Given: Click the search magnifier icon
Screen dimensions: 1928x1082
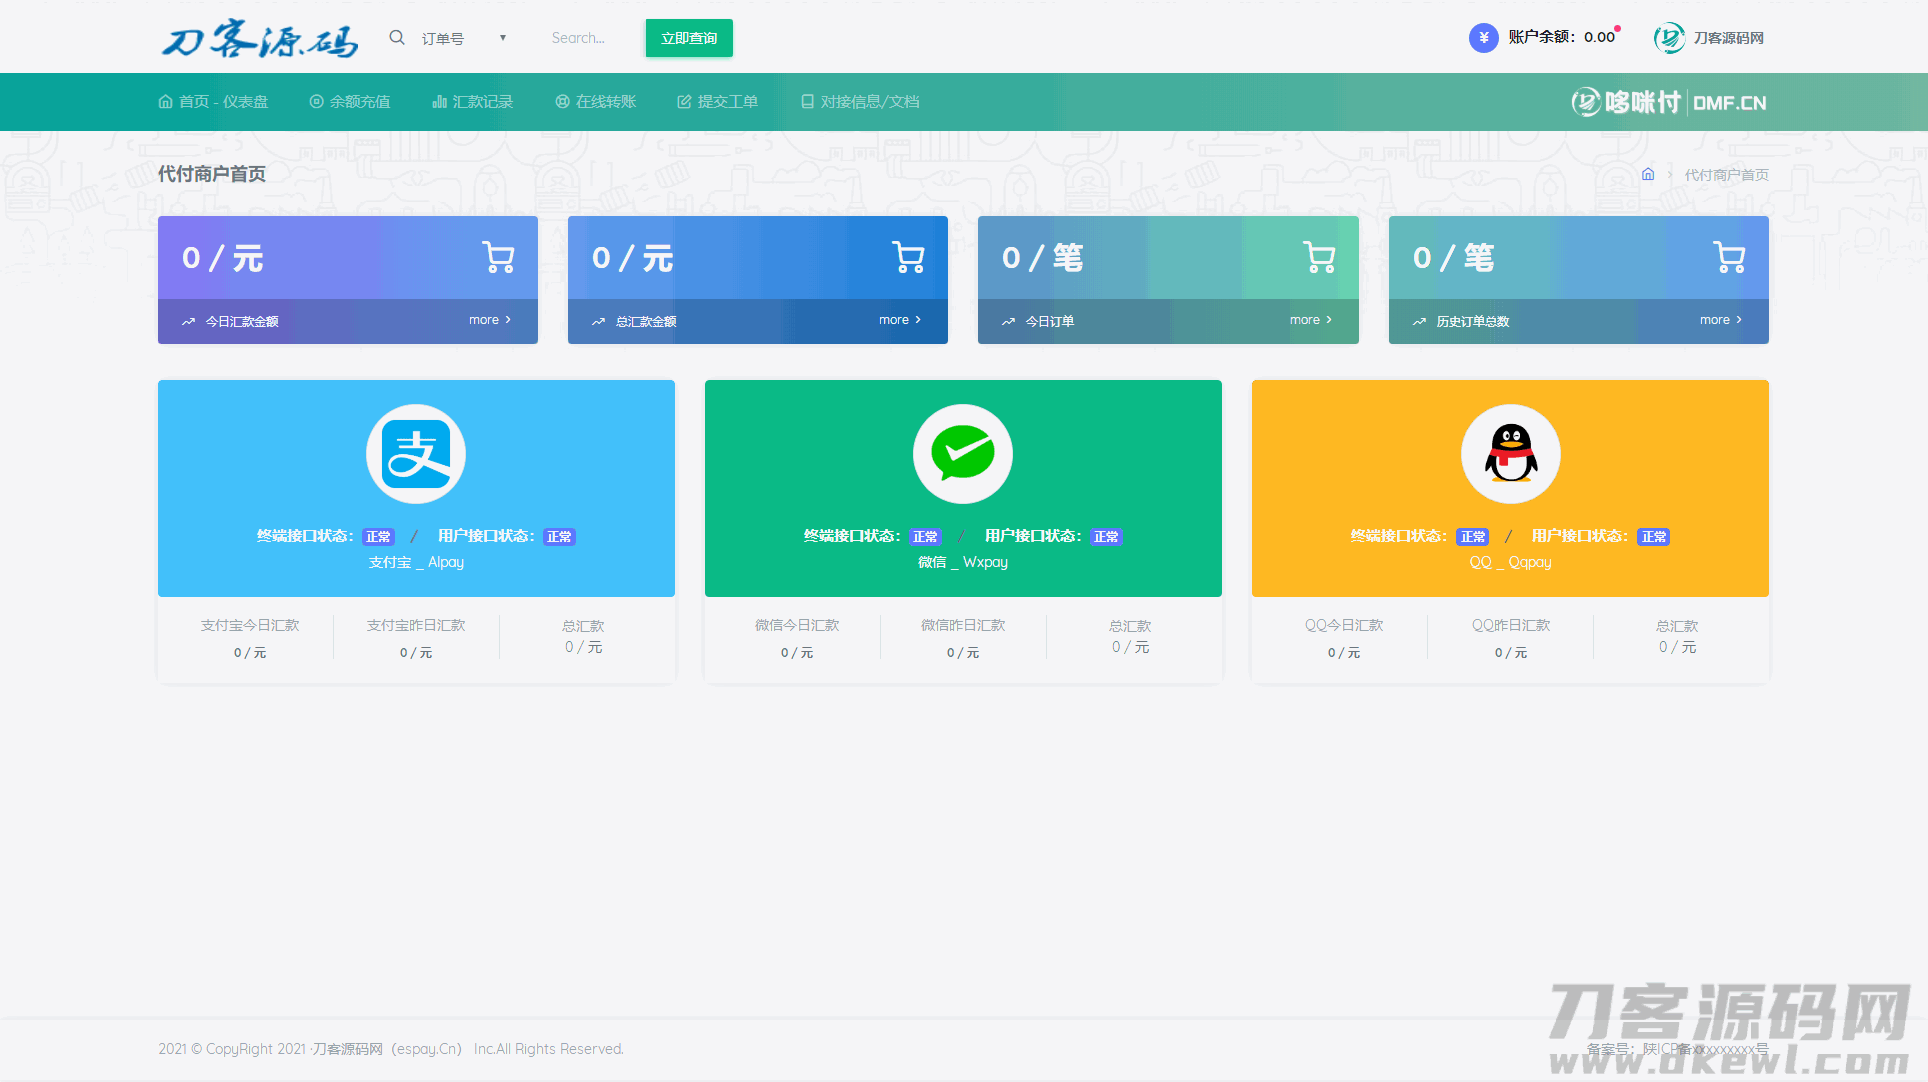Looking at the screenshot, I should [397, 38].
